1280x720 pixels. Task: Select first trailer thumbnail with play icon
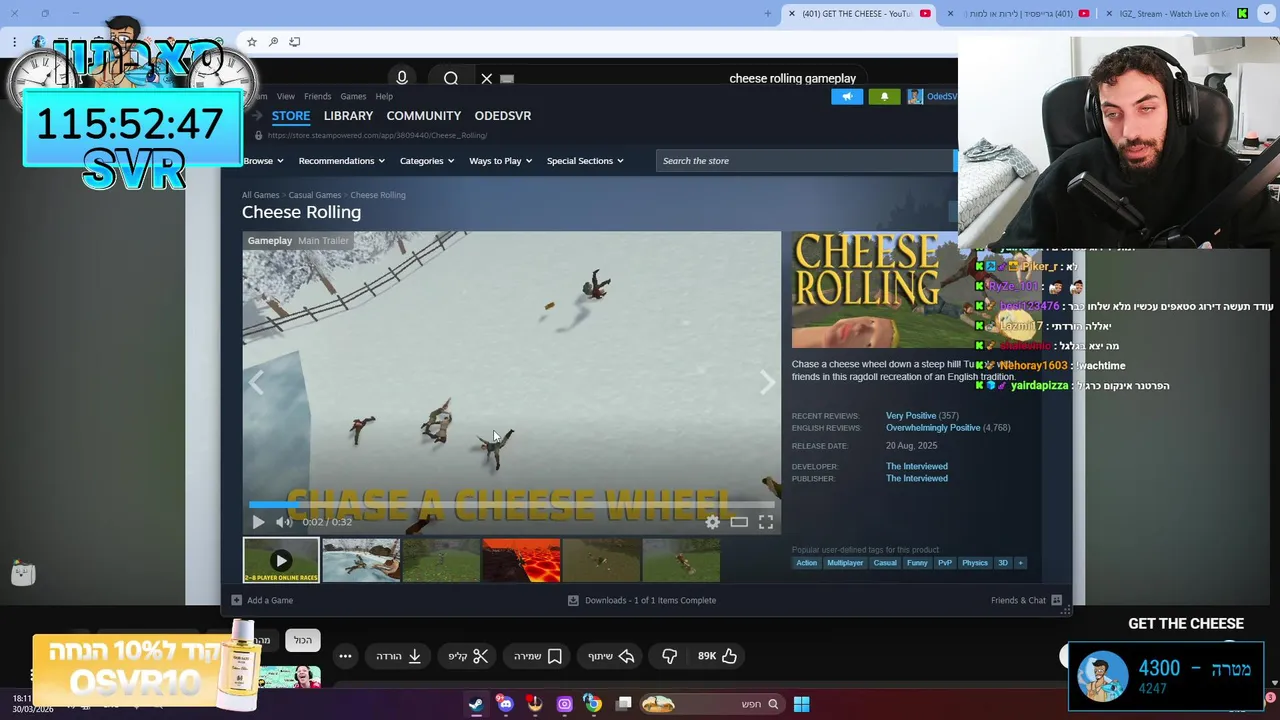281,560
